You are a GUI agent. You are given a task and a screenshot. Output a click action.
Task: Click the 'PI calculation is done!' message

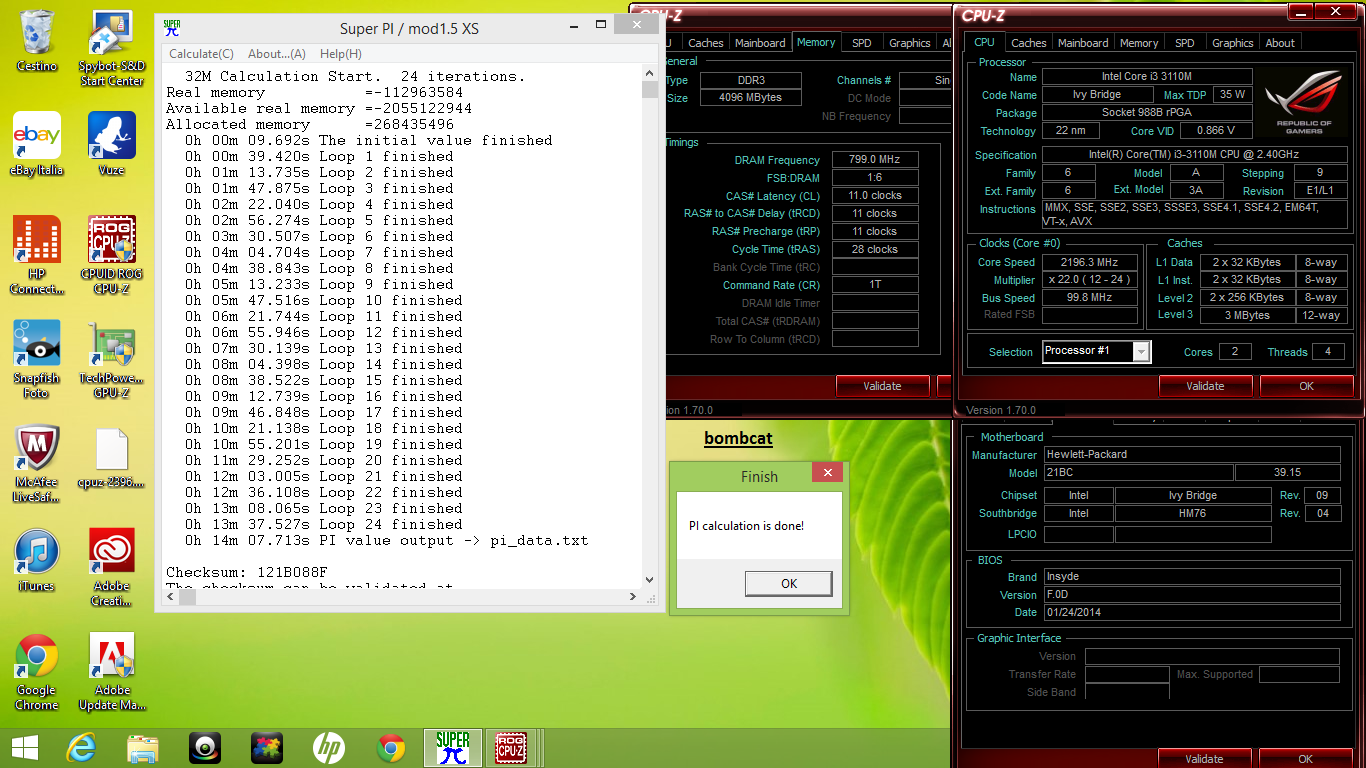pos(746,526)
